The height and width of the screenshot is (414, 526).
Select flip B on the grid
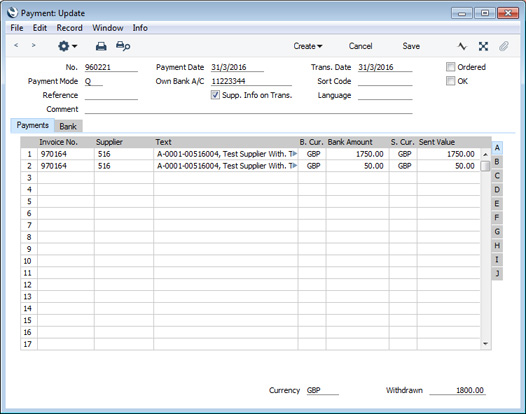(497, 162)
